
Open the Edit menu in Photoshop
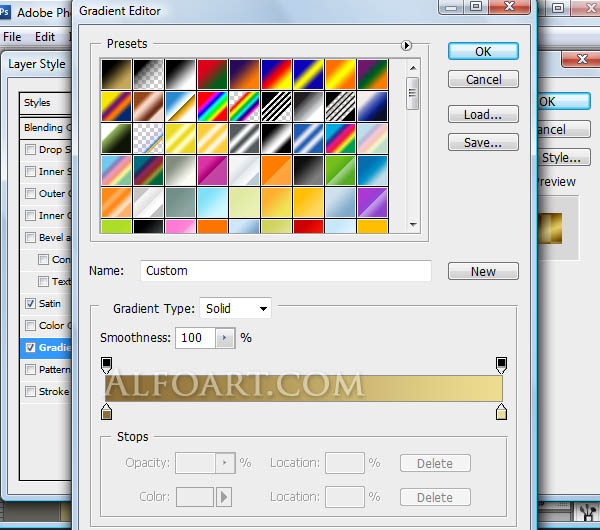[x=45, y=37]
